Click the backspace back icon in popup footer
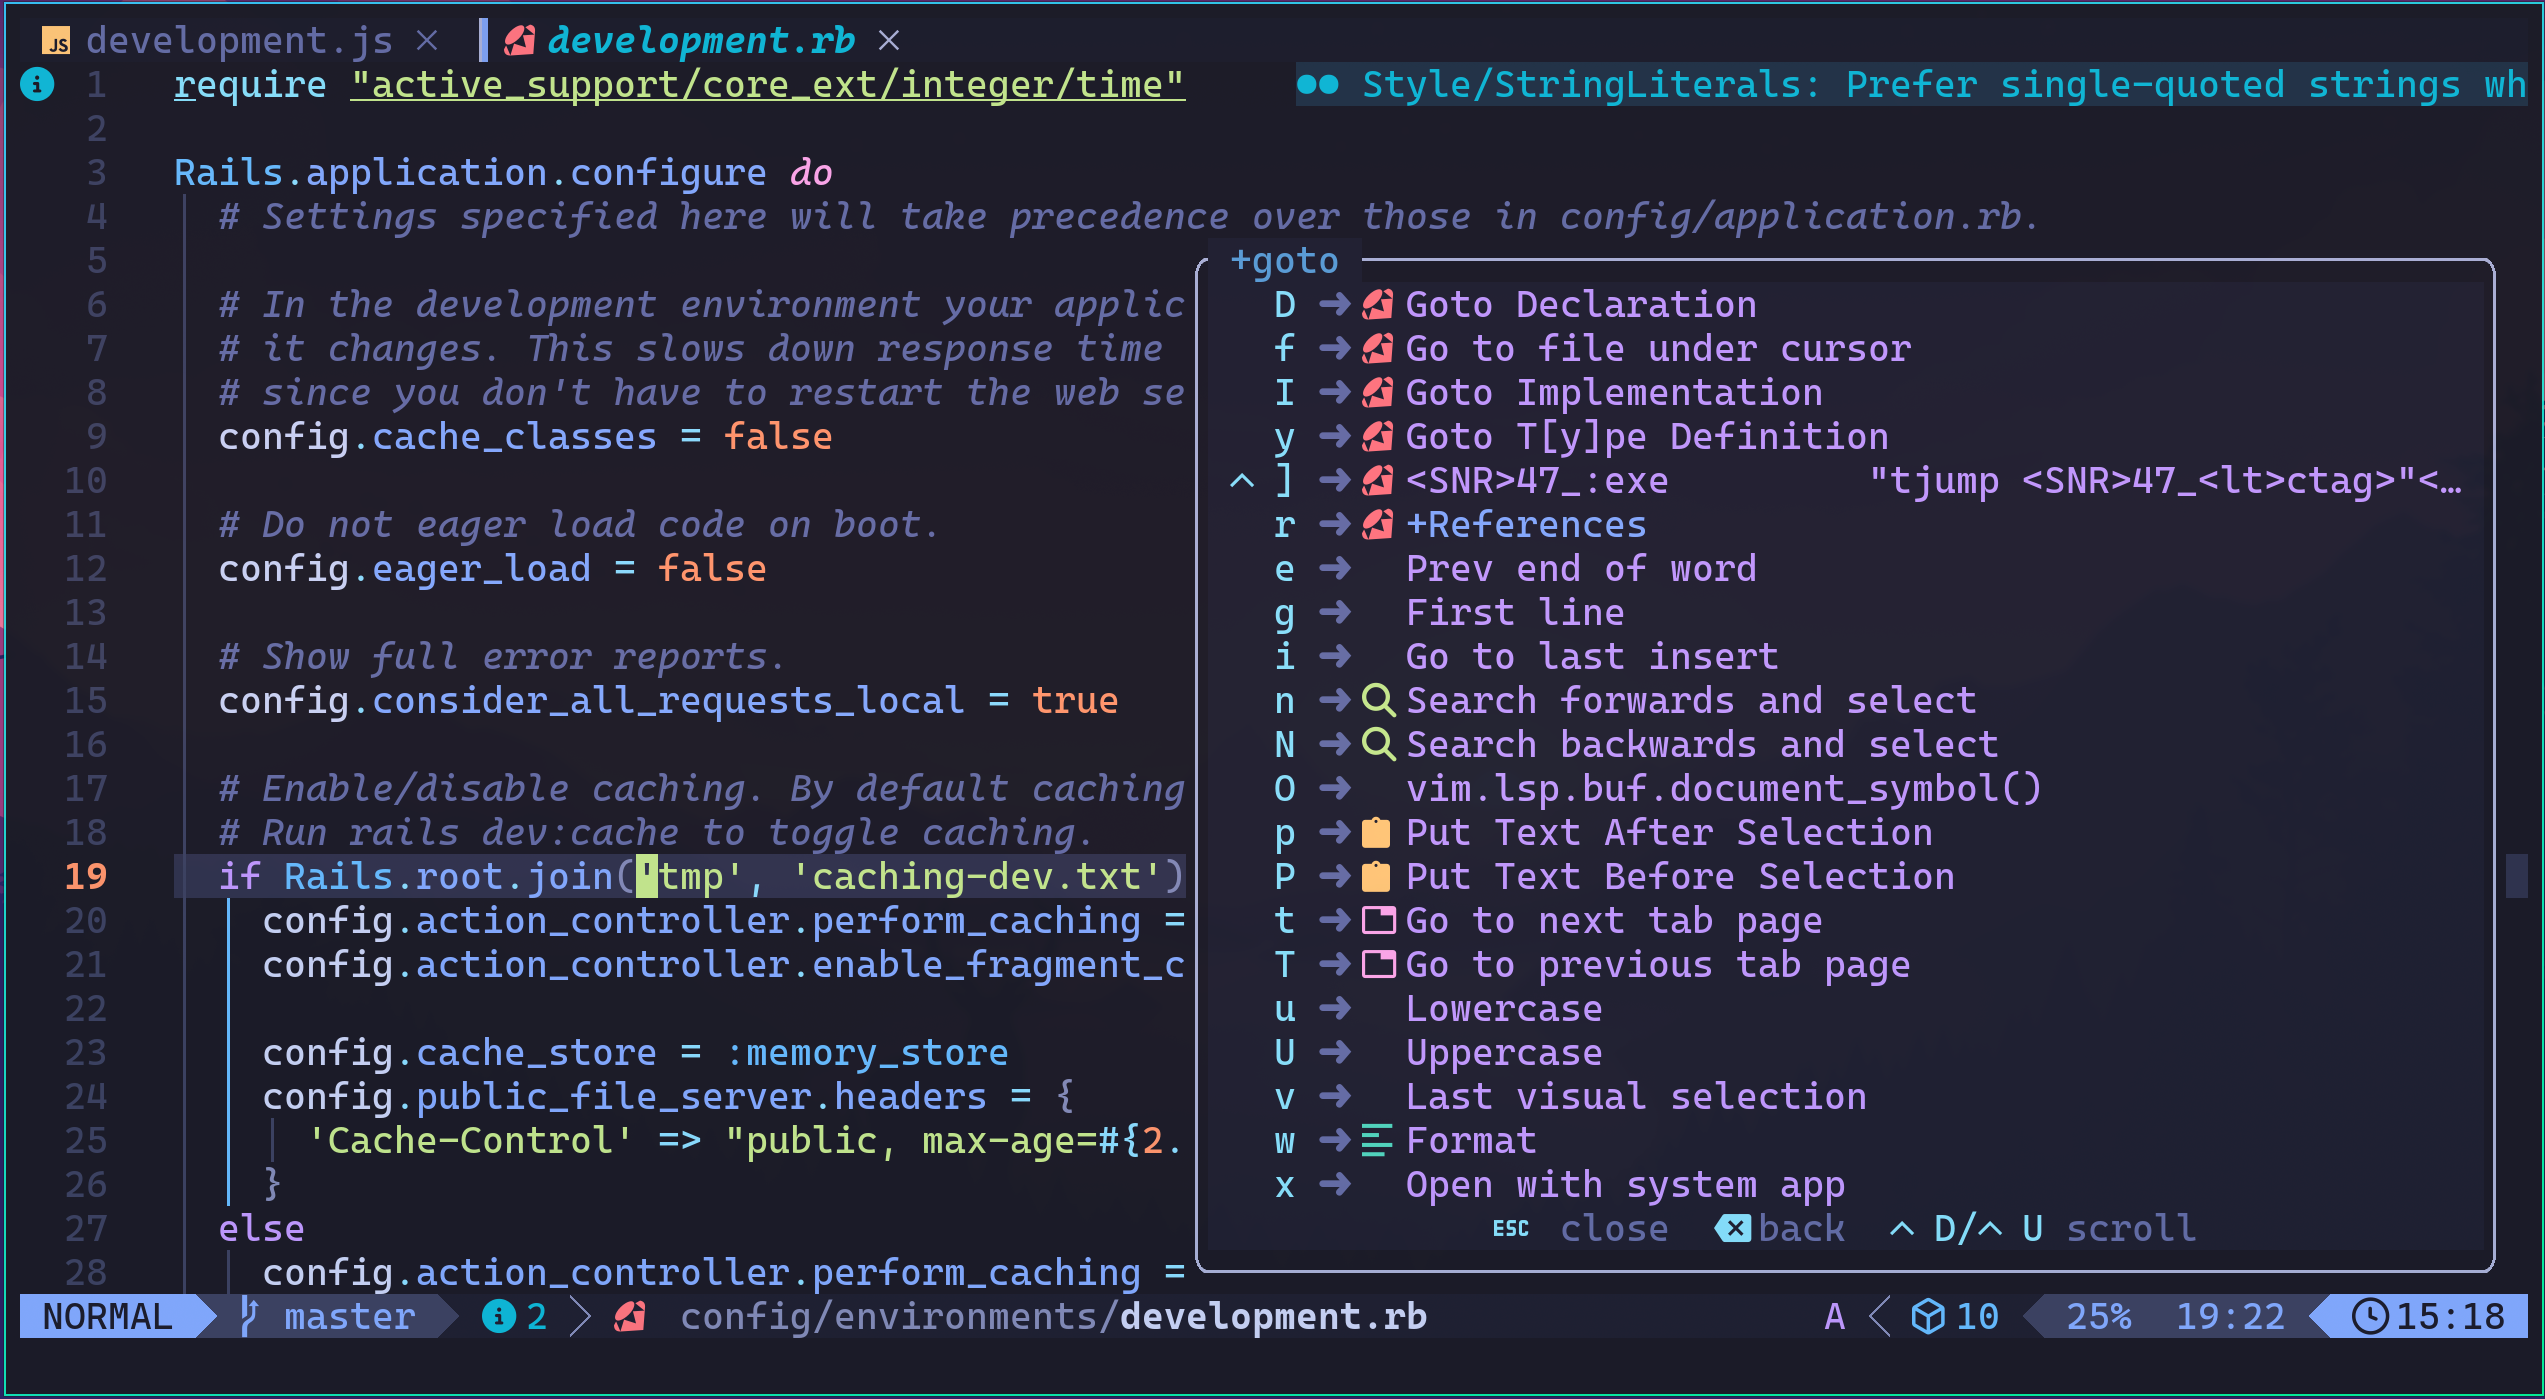This screenshot has height=1399, width=2545. tap(1733, 1228)
